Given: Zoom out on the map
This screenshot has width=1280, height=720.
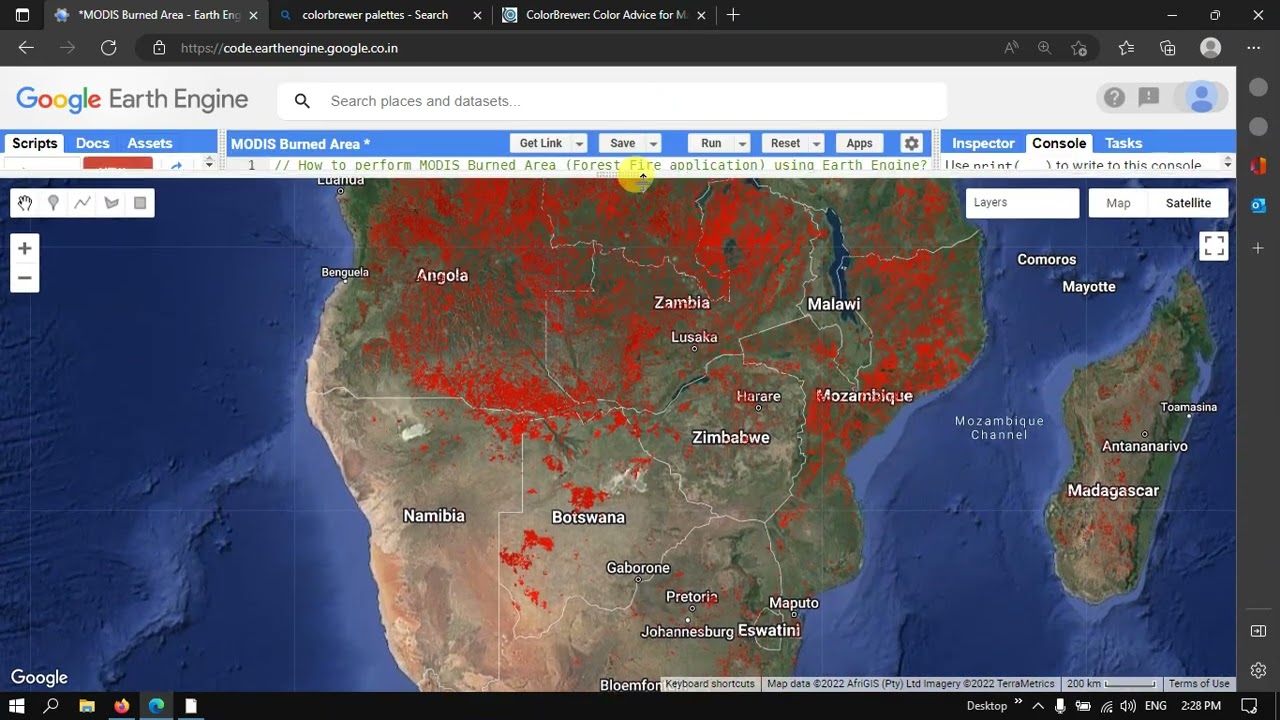Looking at the screenshot, I should (x=25, y=278).
